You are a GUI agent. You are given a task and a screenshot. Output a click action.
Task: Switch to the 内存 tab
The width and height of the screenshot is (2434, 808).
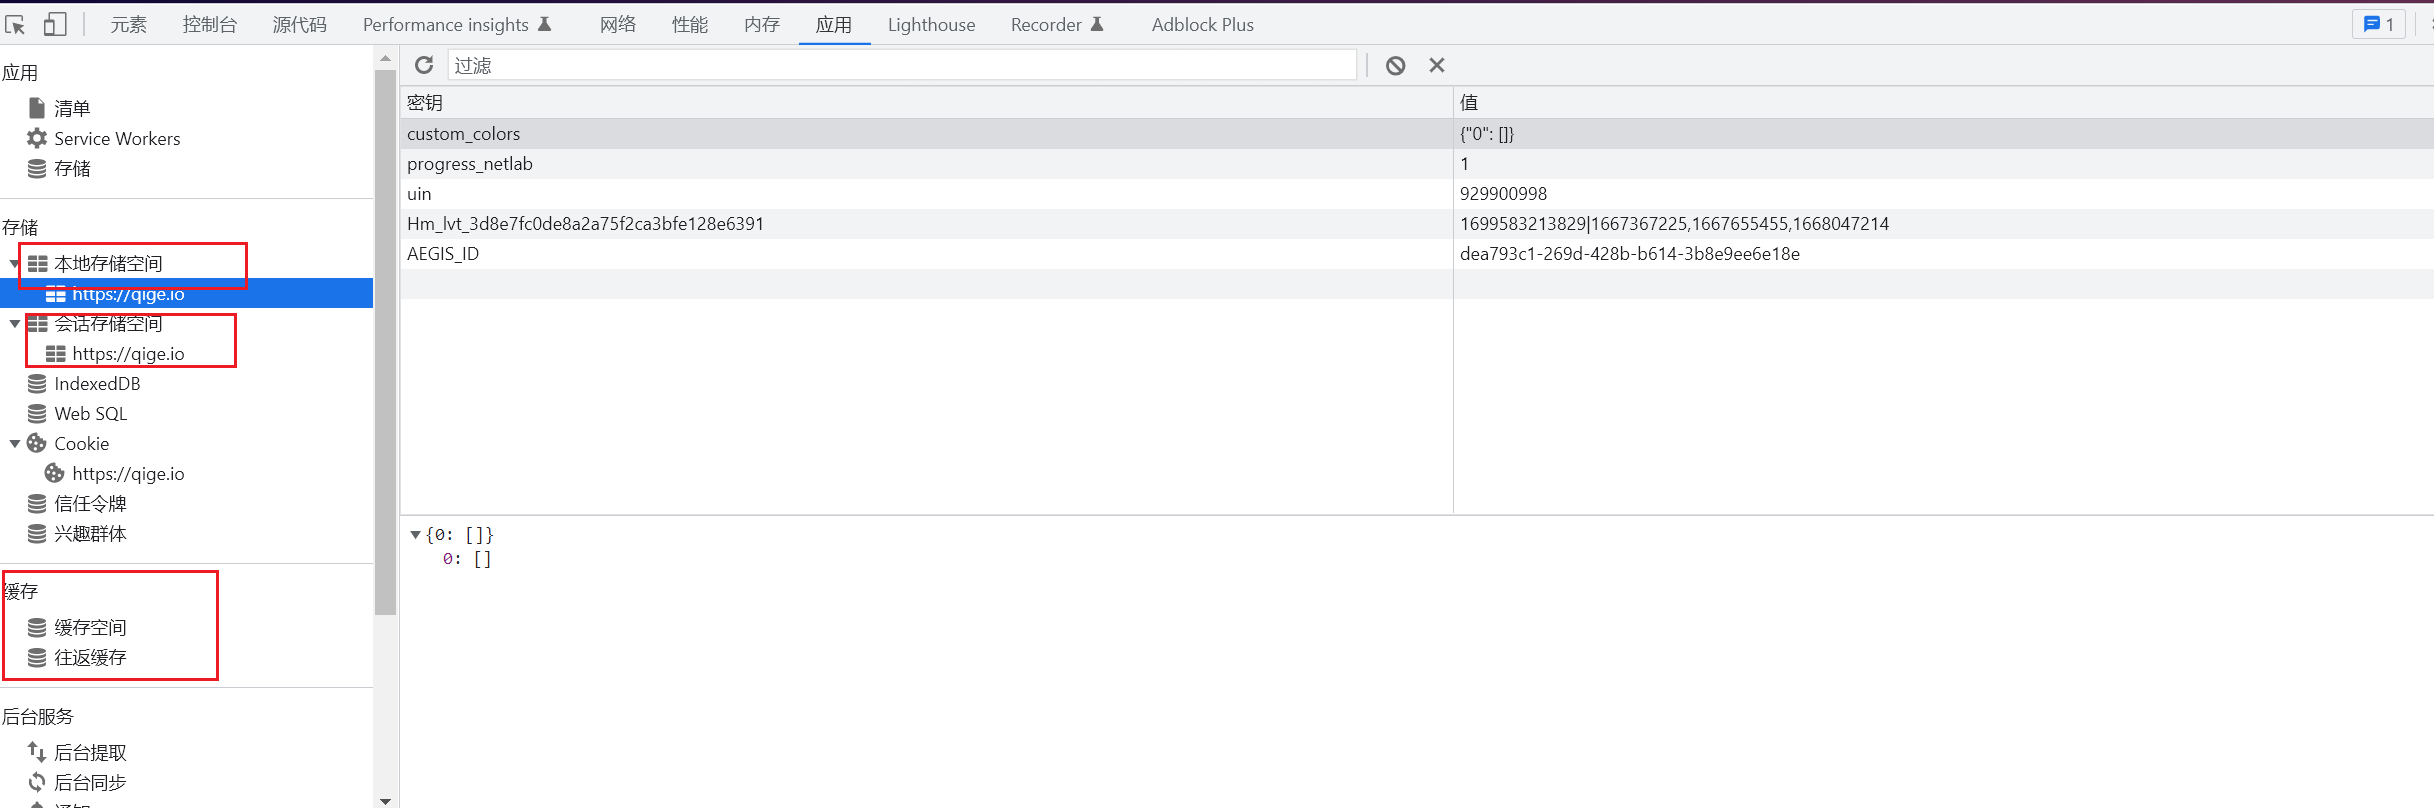pyautogui.click(x=762, y=24)
